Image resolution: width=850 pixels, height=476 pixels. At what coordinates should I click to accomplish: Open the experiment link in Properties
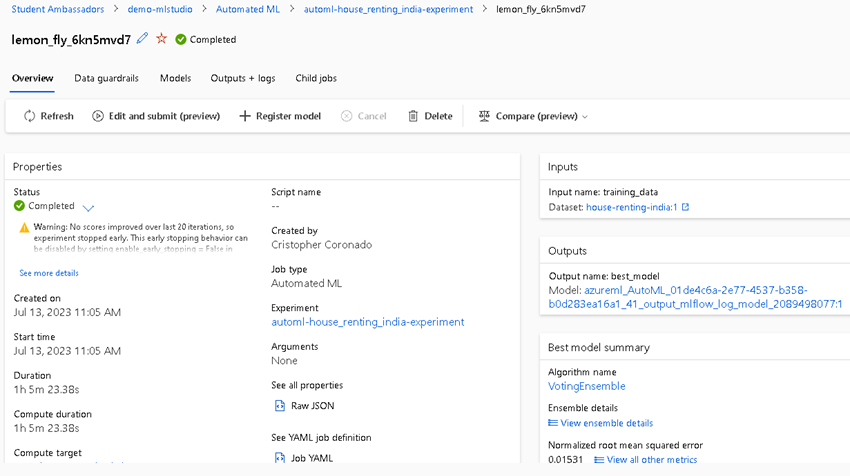(x=368, y=322)
